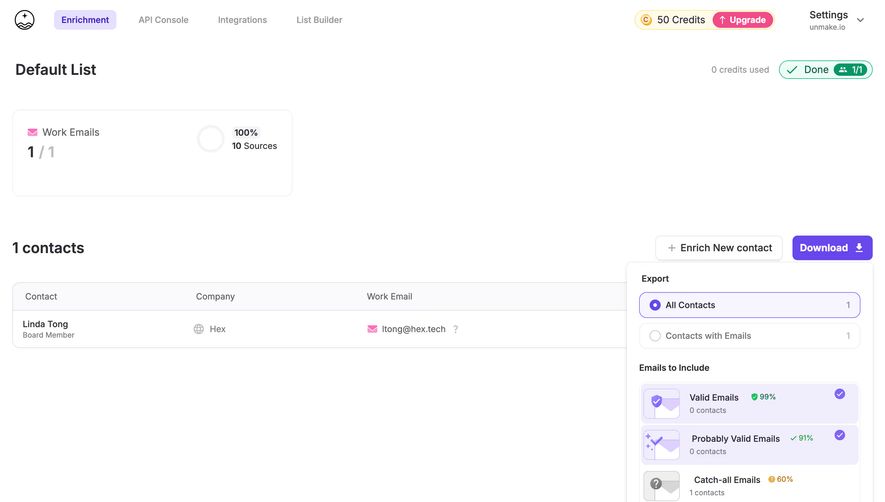Expand the Settings account dropdown
This screenshot has height=502, width=885.
click(x=836, y=20)
